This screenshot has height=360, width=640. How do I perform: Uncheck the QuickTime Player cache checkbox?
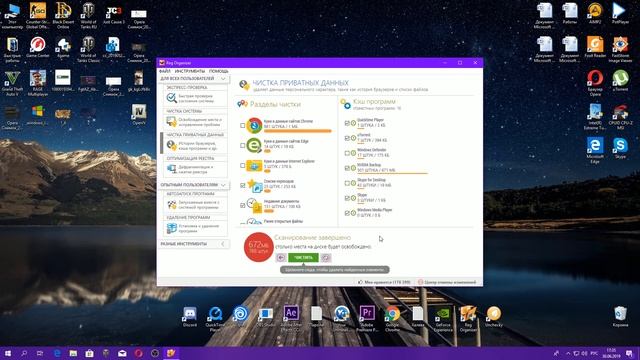point(347,123)
